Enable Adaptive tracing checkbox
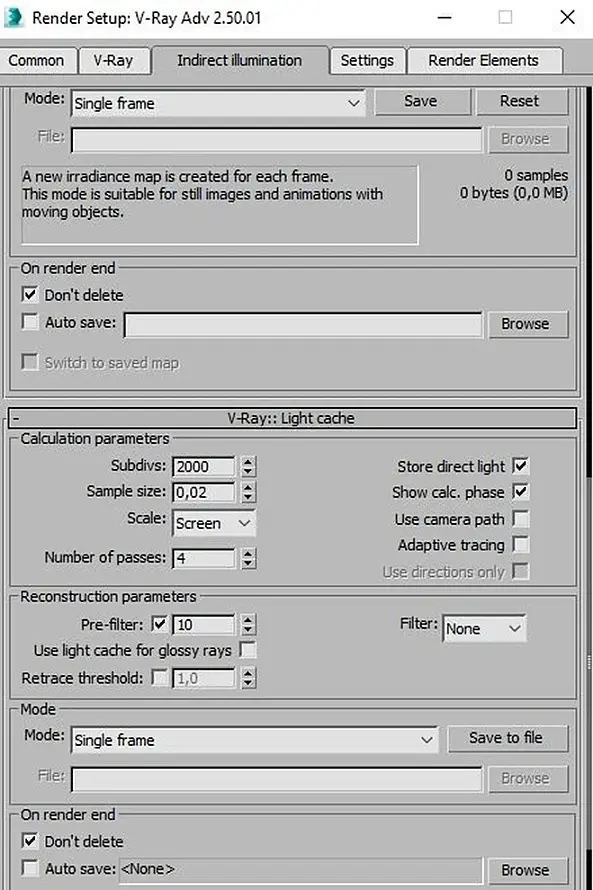Viewport: 593px width, 890px height. pyautogui.click(x=520, y=545)
